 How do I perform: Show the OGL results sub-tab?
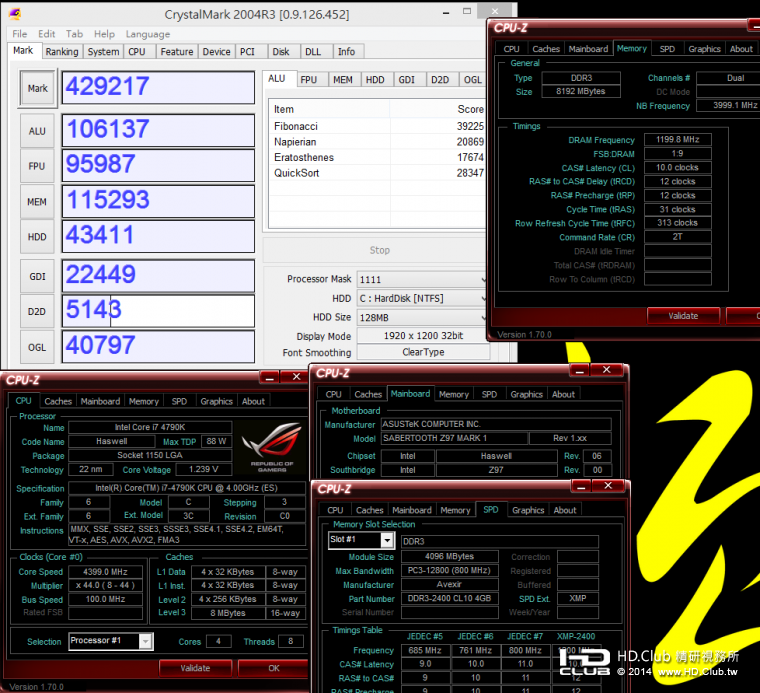coord(473,79)
